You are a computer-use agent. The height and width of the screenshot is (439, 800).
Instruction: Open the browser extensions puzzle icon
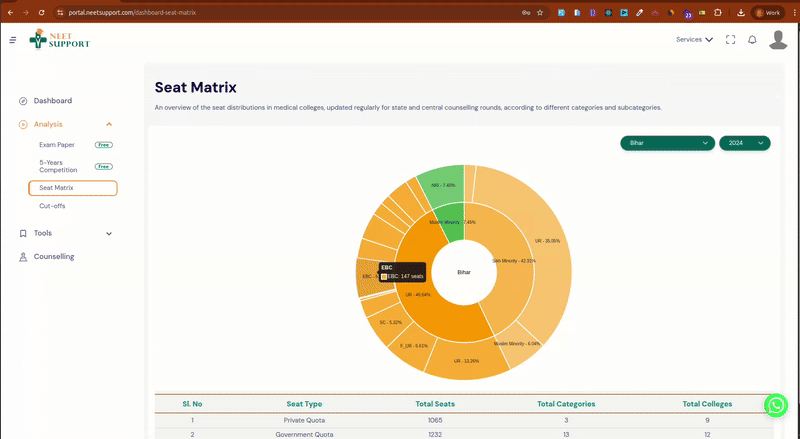[716, 12]
